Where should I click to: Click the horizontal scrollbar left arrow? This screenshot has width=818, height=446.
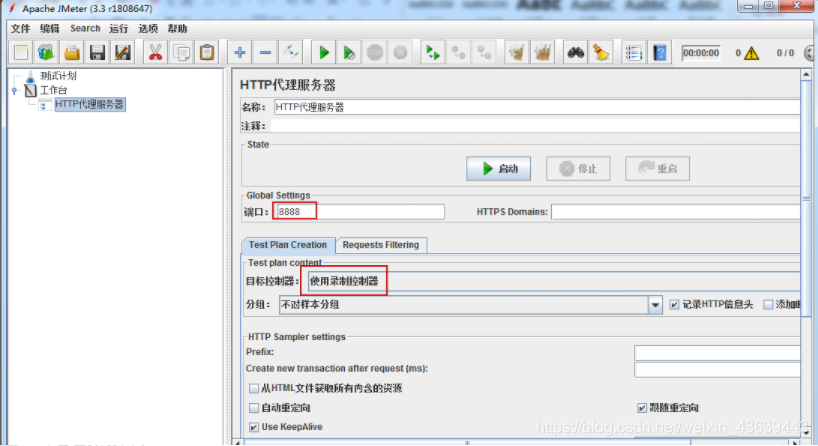[x=237, y=443]
